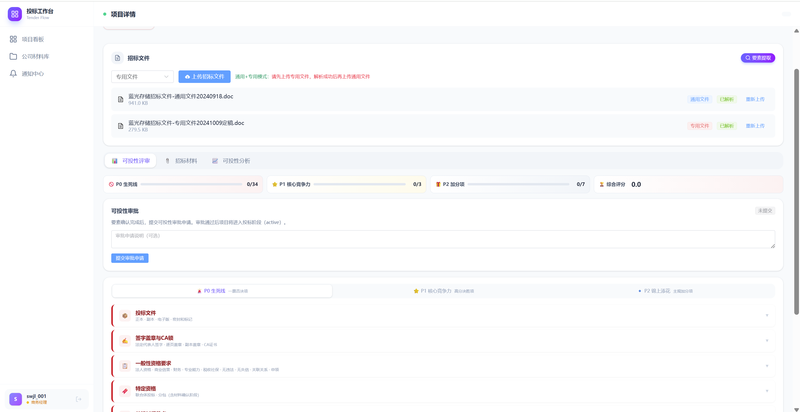Image resolution: width=800 pixels, height=412 pixels.
Task: Click the 招标文件 section document icon
Action: tap(117, 58)
